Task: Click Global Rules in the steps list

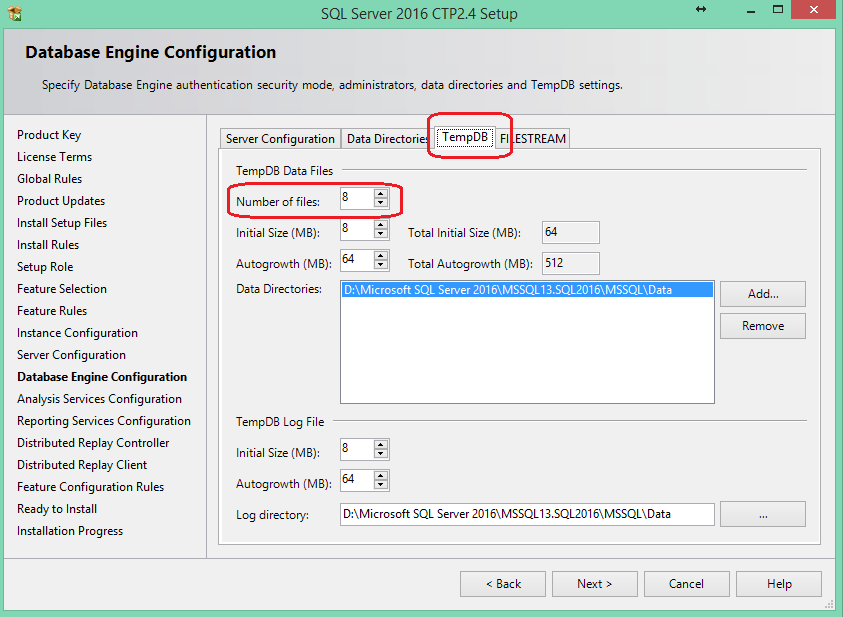Action: (x=49, y=179)
